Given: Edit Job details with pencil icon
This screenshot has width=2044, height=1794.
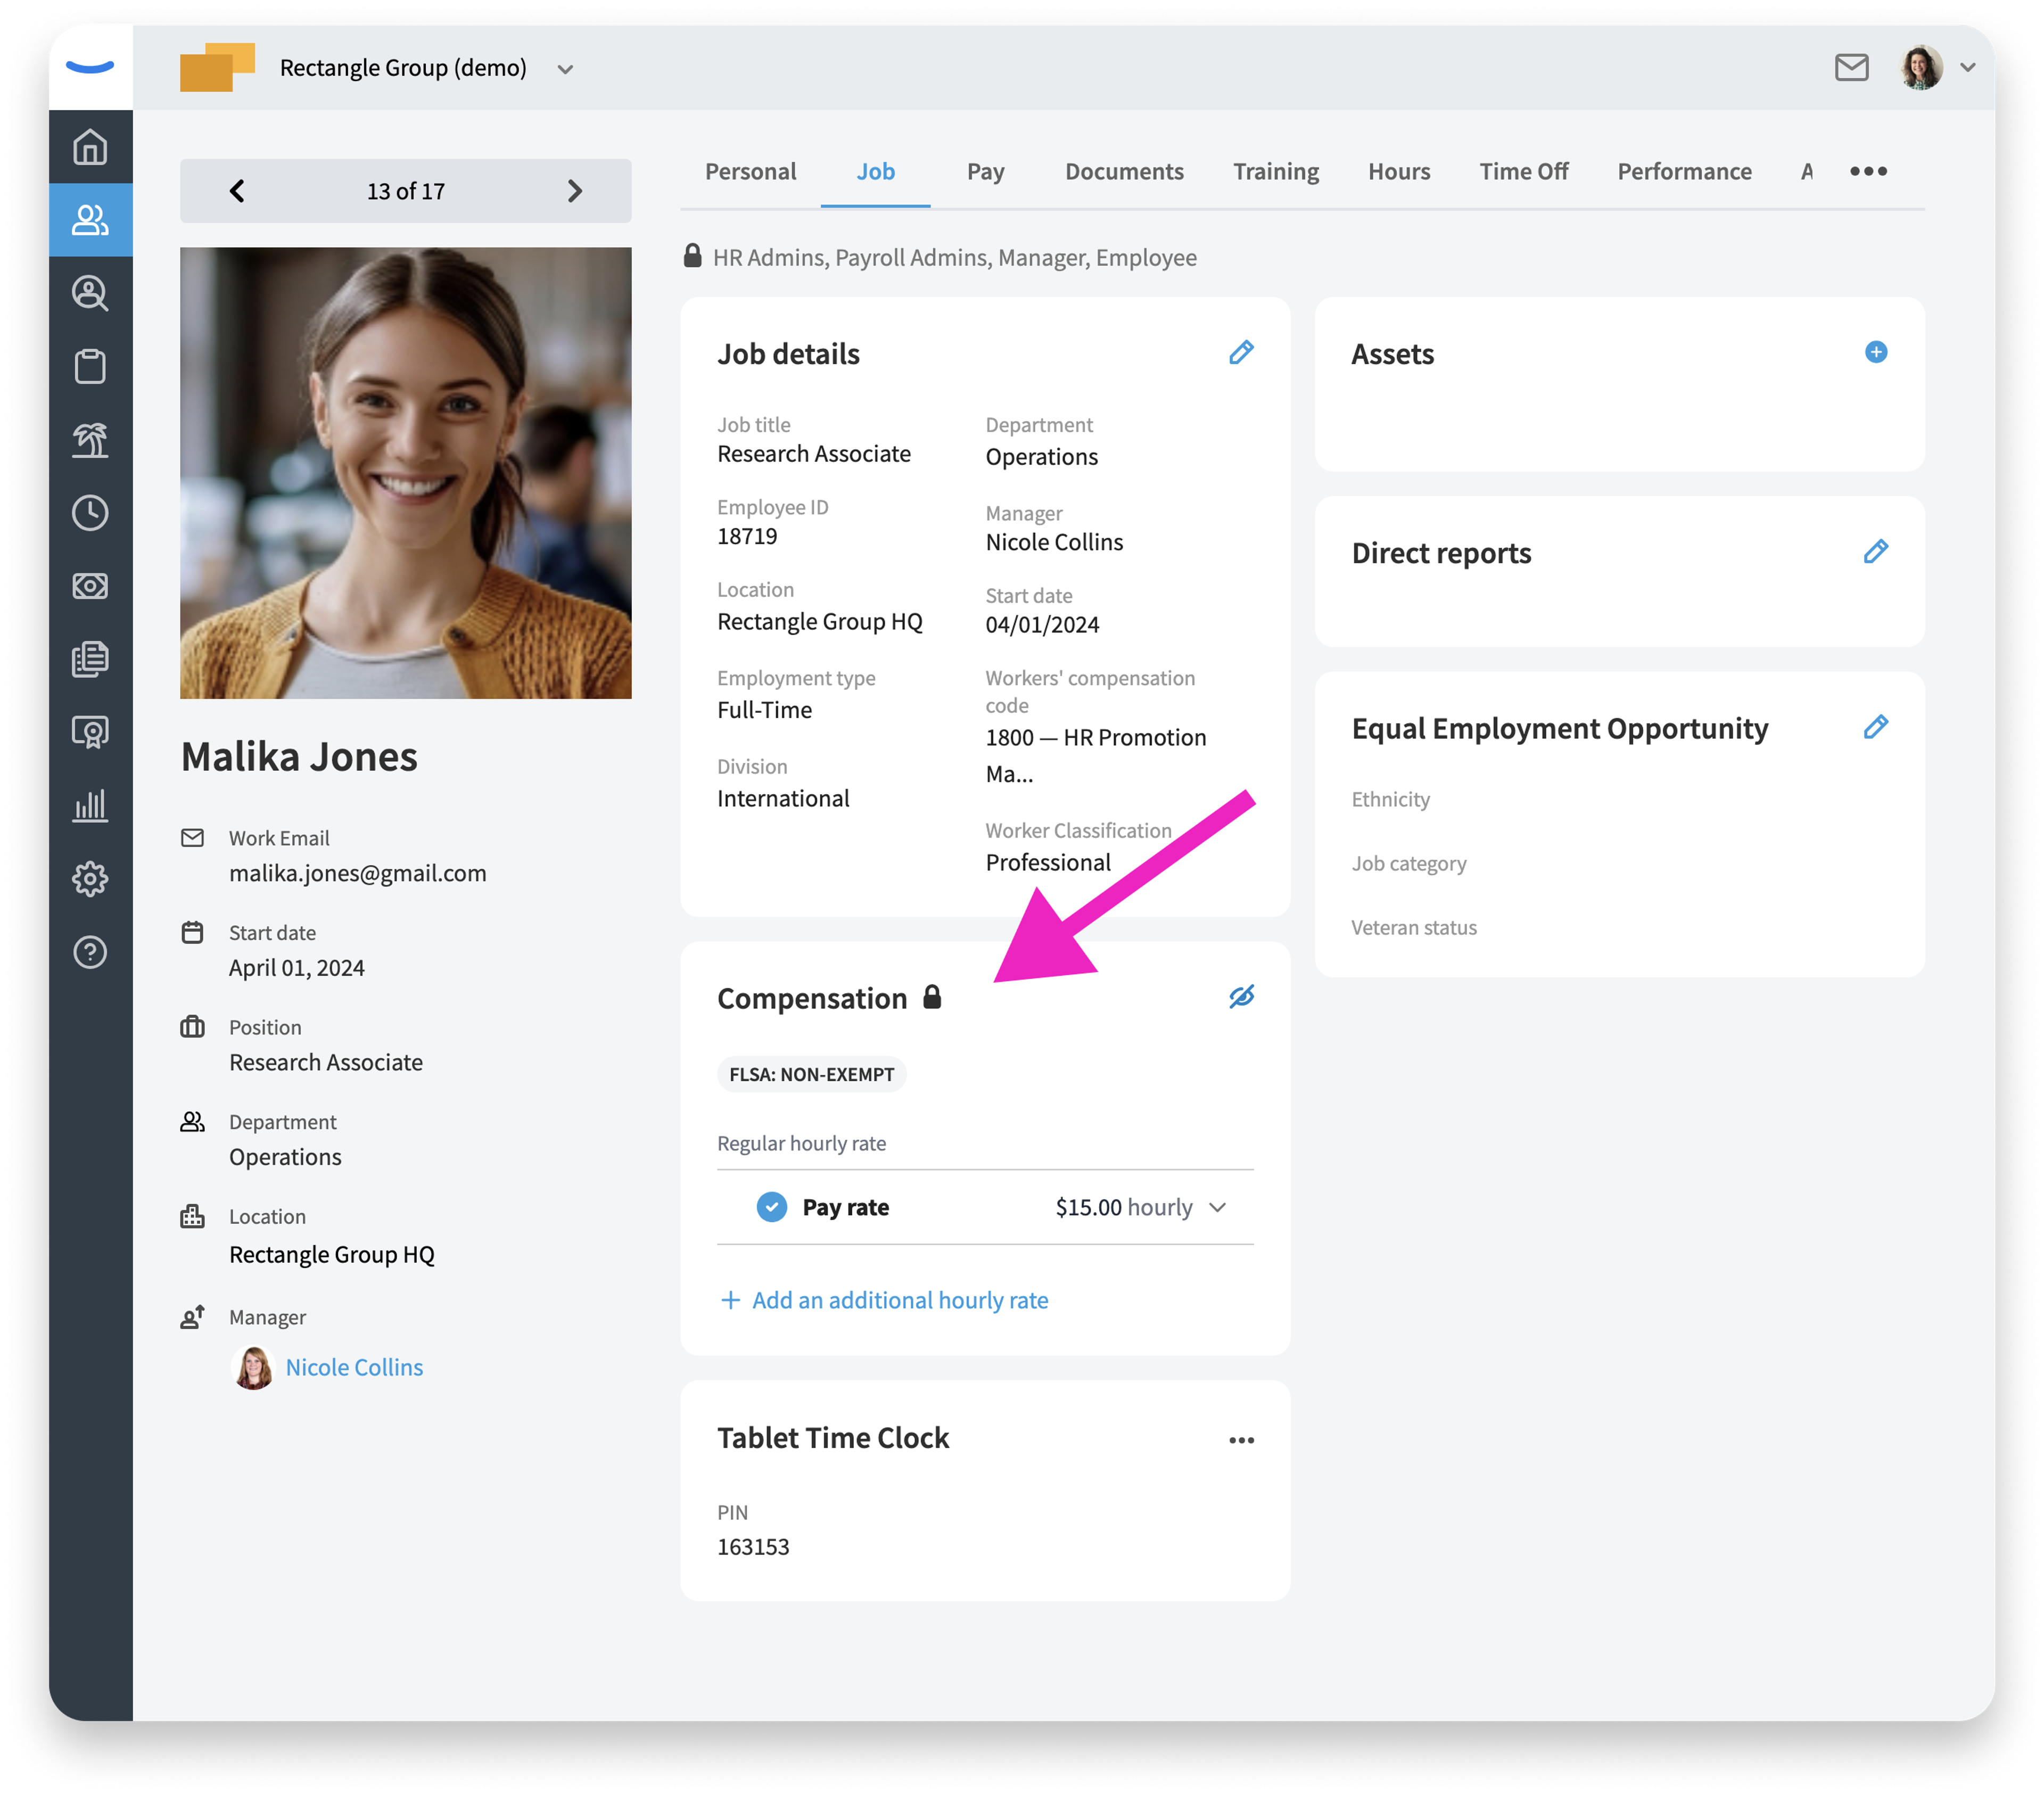Looking at the screenshot, I should (x=1241, y=352).
